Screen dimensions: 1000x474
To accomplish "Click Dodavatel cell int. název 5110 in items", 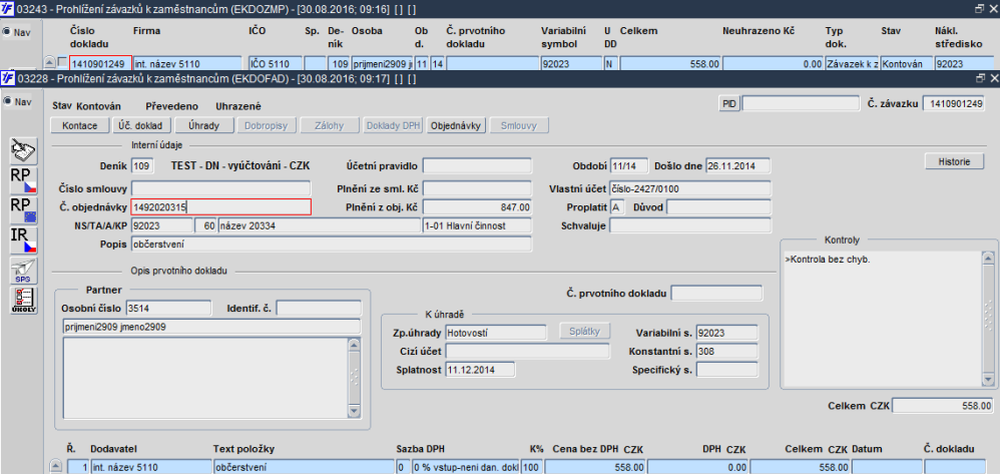I will 151,467.
